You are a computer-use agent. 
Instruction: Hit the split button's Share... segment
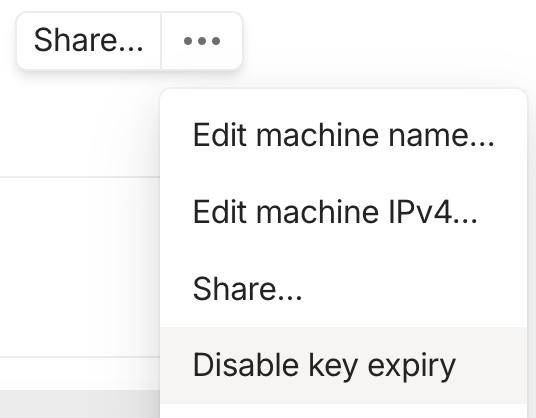coord(89,41)
